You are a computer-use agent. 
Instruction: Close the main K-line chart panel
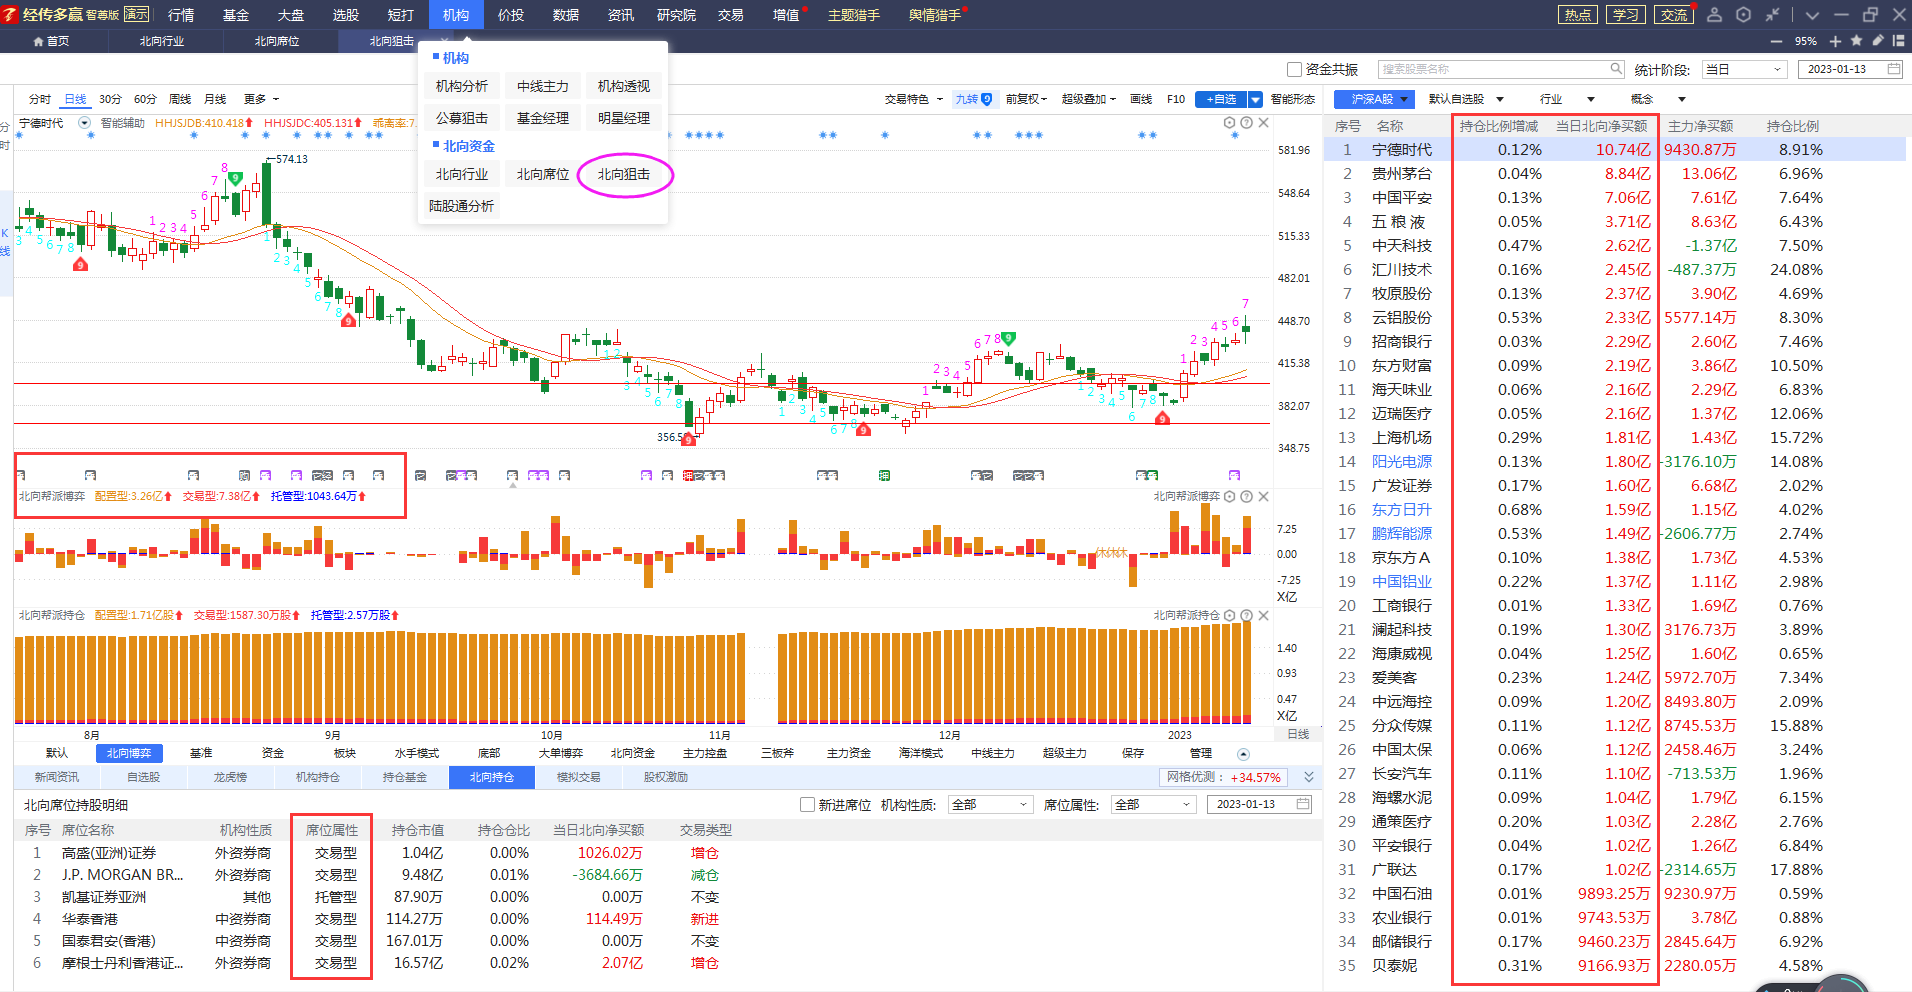[x=1264, y=123]
